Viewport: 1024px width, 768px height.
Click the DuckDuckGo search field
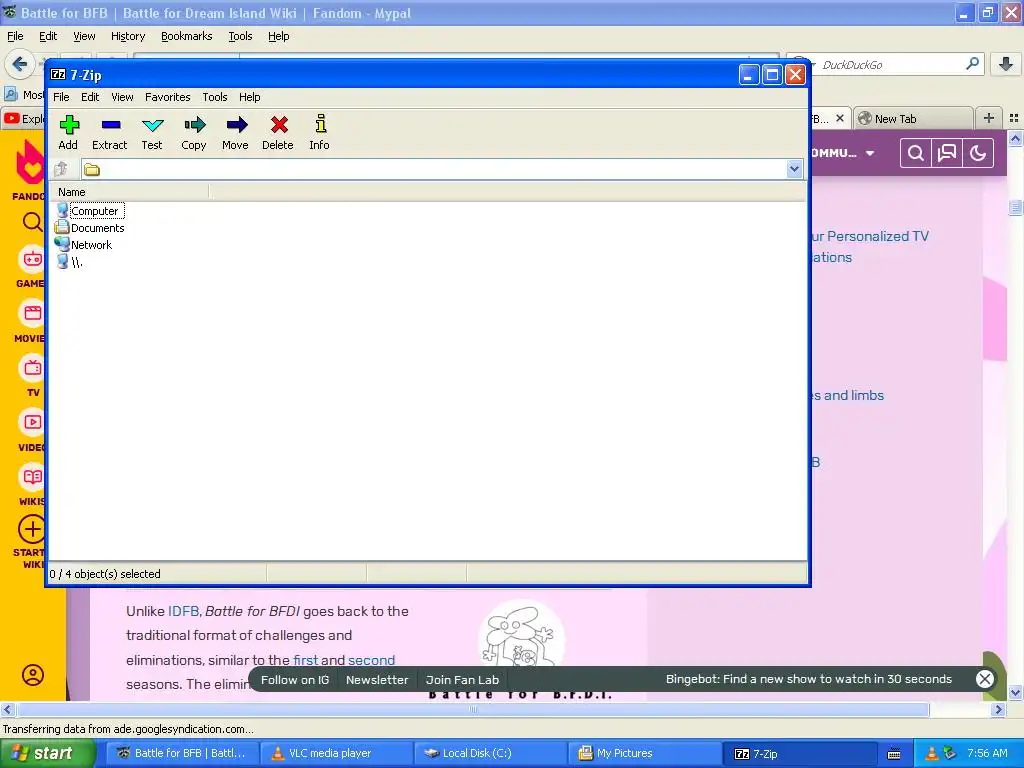(888, 65)
